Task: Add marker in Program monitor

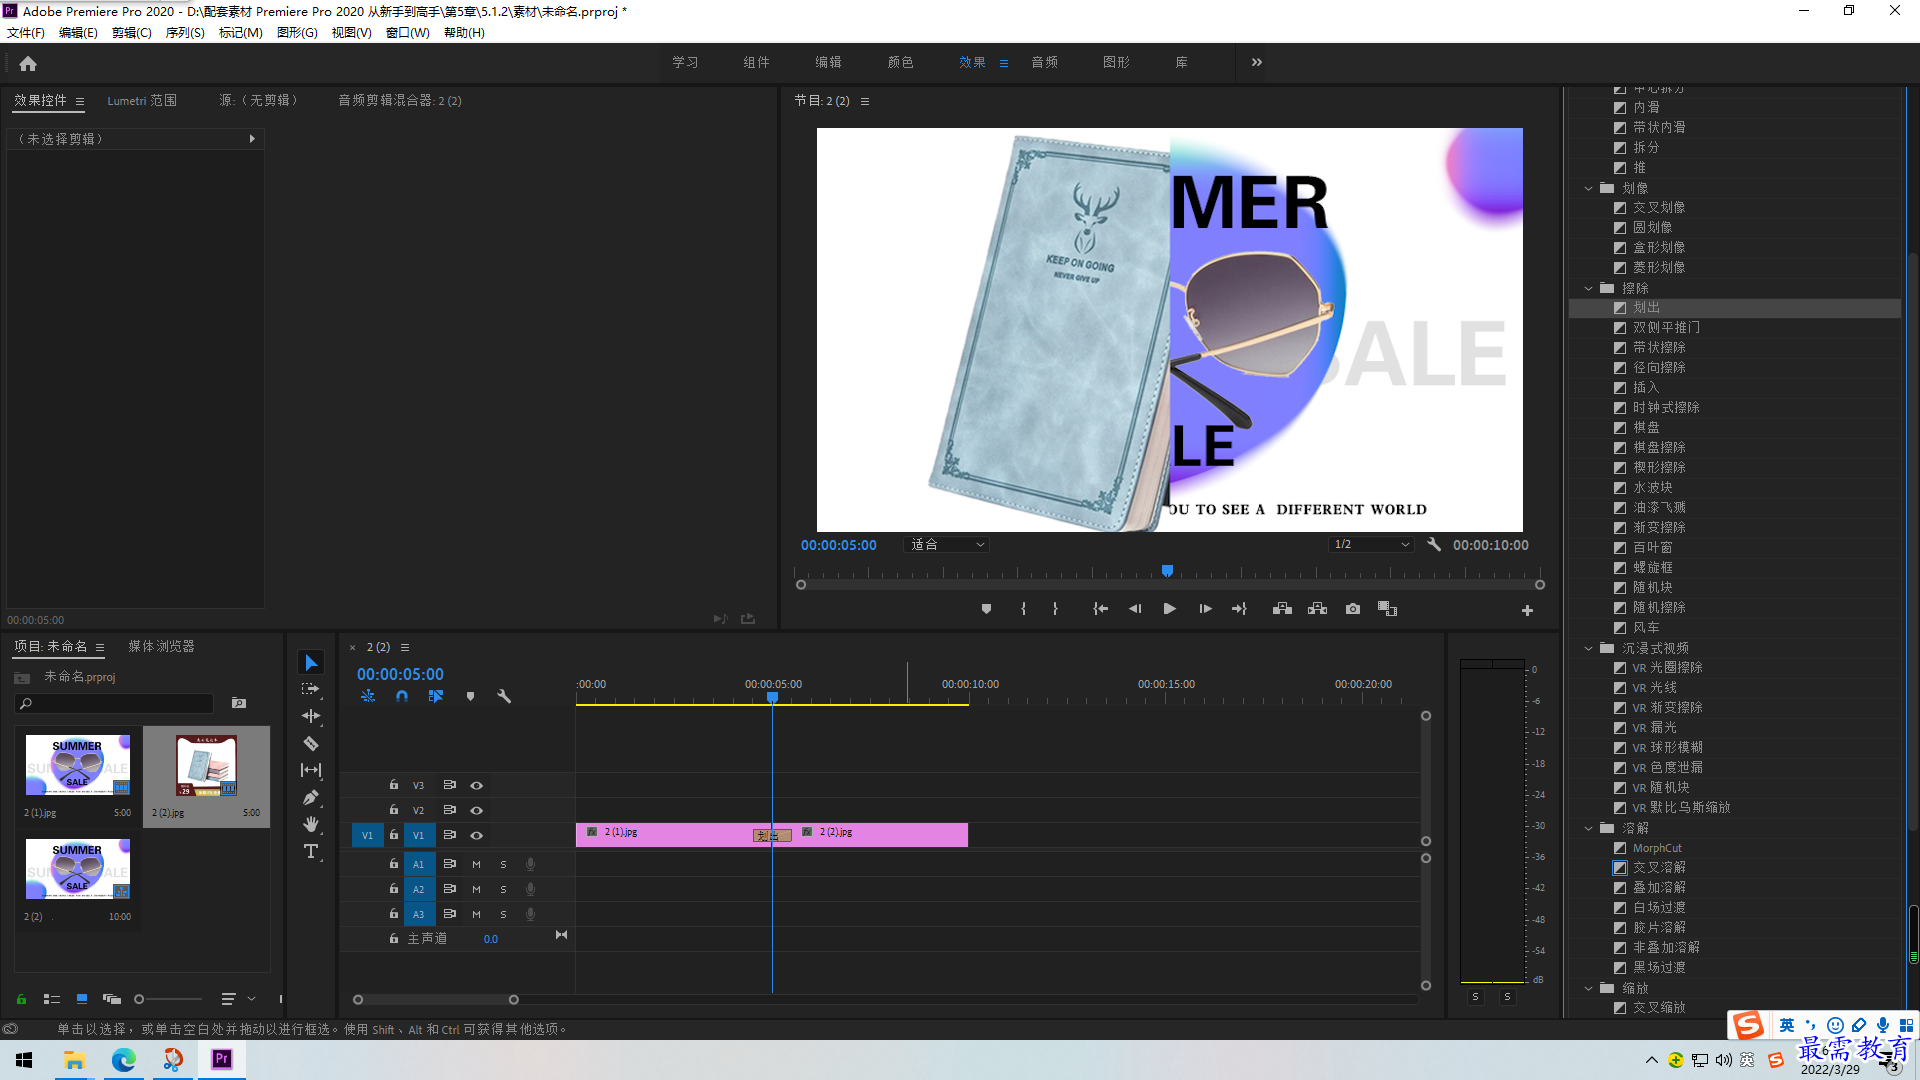Action: 986,609
